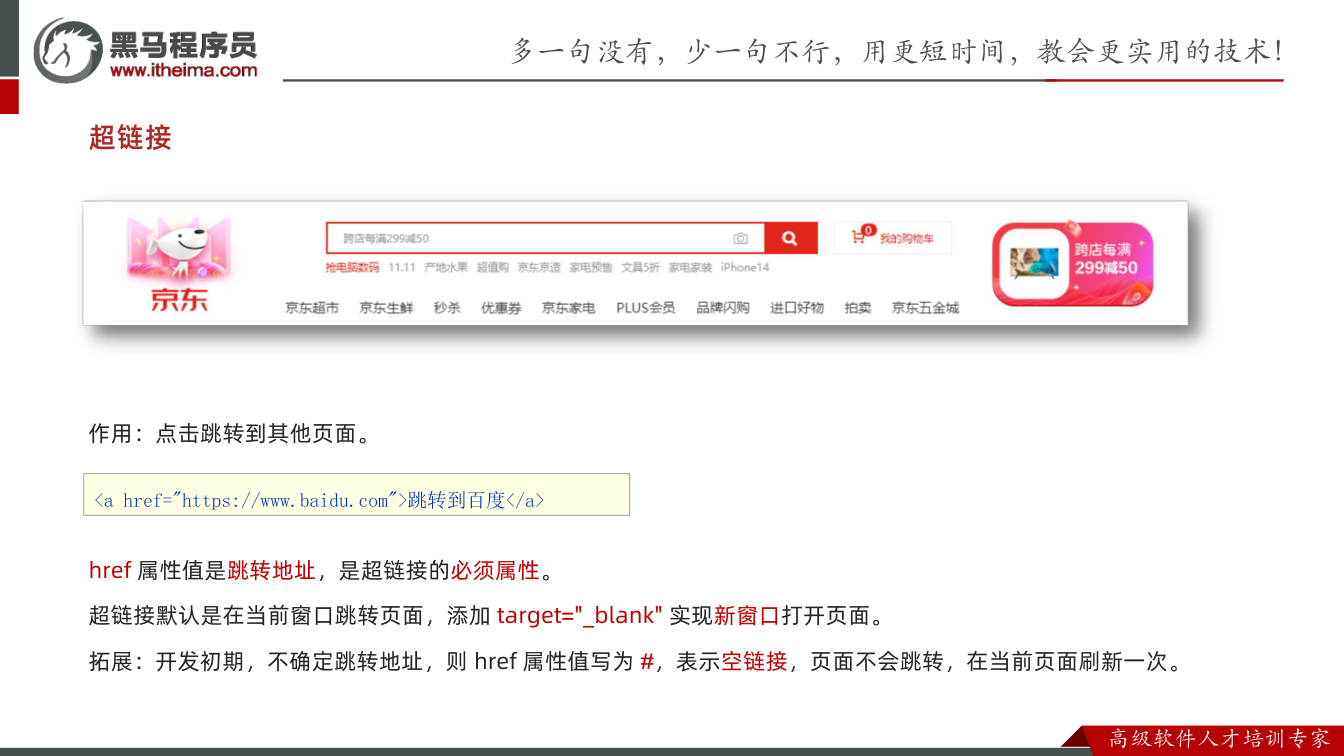Click the 高级软件人才培训专家 footer text
Image resolution: width=1344 pixels, height=756 pixels.
pyautogui.click(x=1219, y=739)
